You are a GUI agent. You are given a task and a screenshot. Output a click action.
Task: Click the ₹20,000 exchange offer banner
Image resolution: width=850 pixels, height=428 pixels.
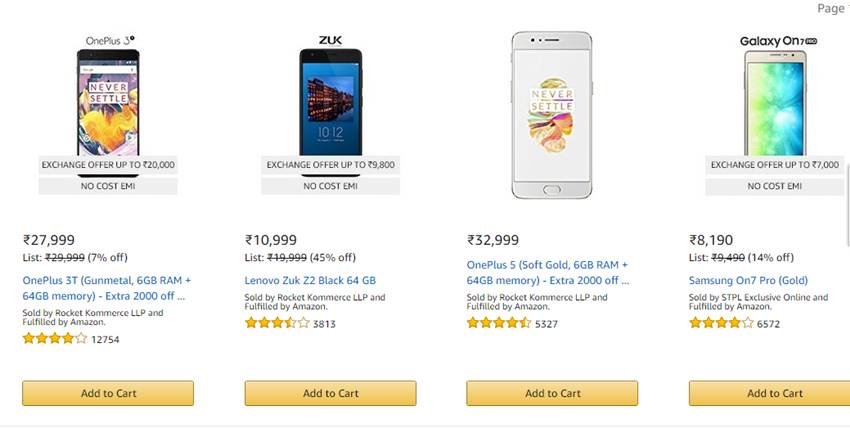(108, 165)
